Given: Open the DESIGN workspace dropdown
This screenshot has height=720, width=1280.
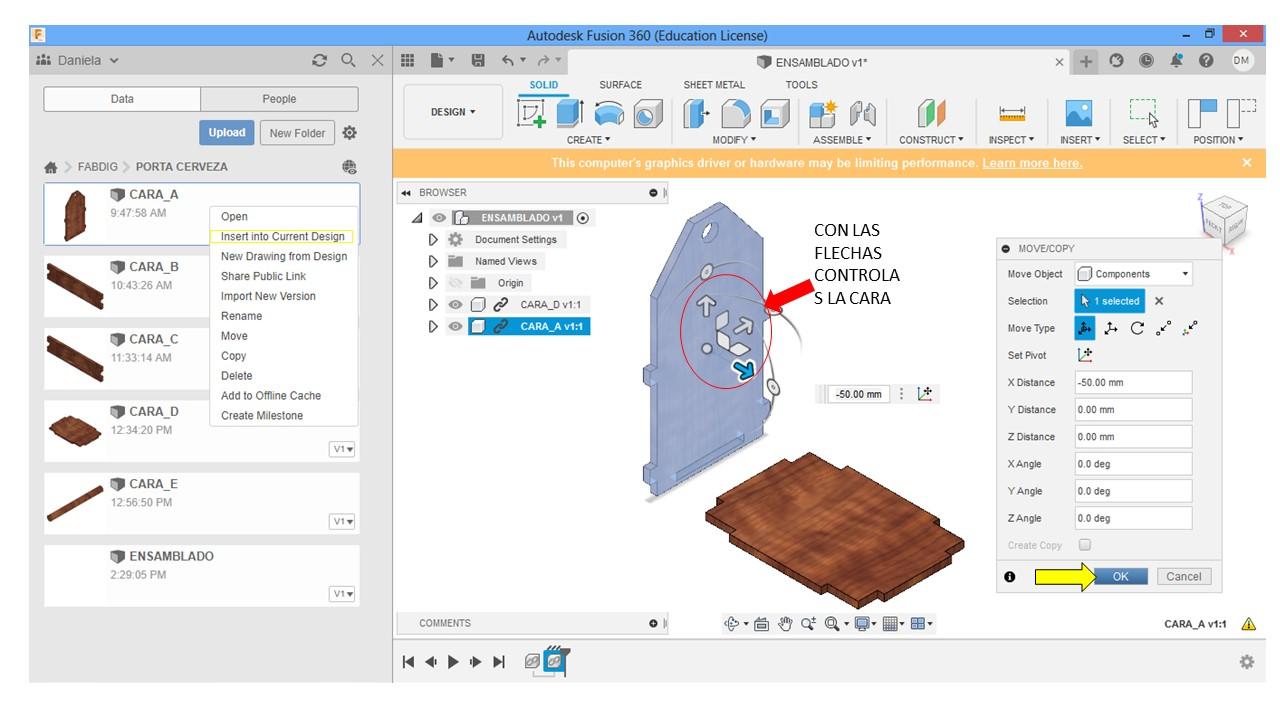Looking at the screenshot, I should click(x=454, y=112).
